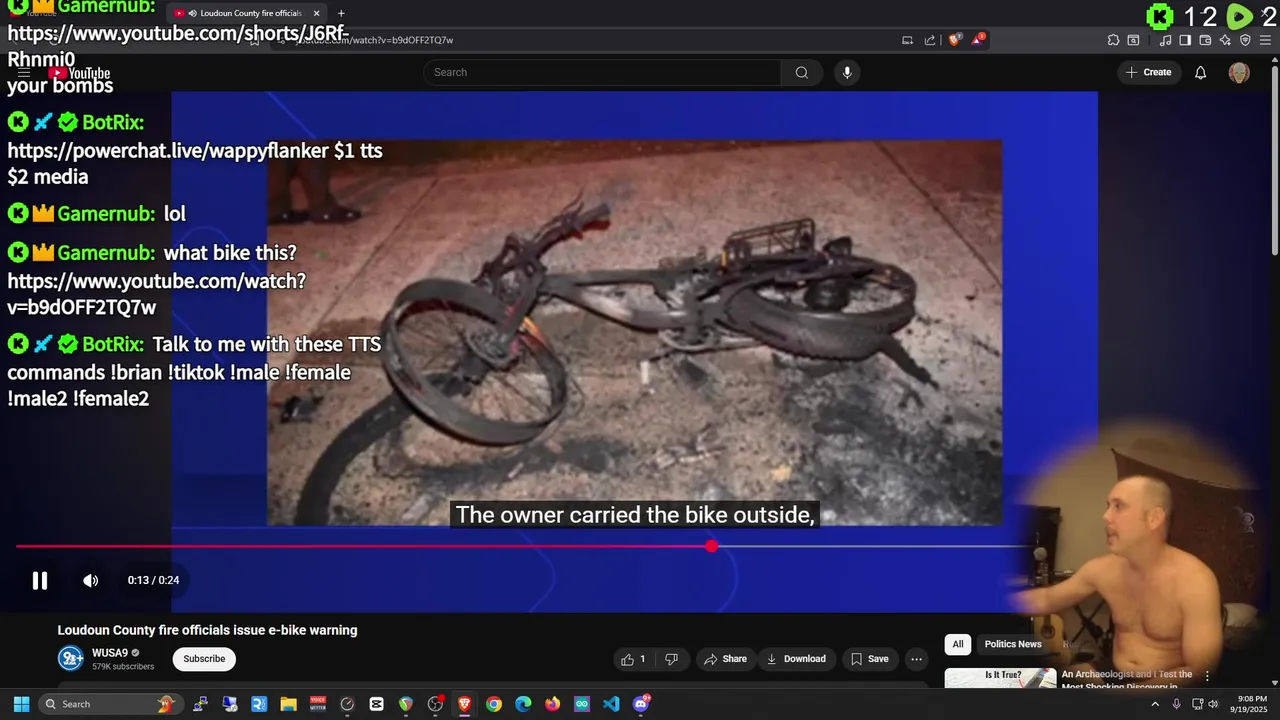Dislike the video with thumbs down
1280x720 pixels.
672,659
